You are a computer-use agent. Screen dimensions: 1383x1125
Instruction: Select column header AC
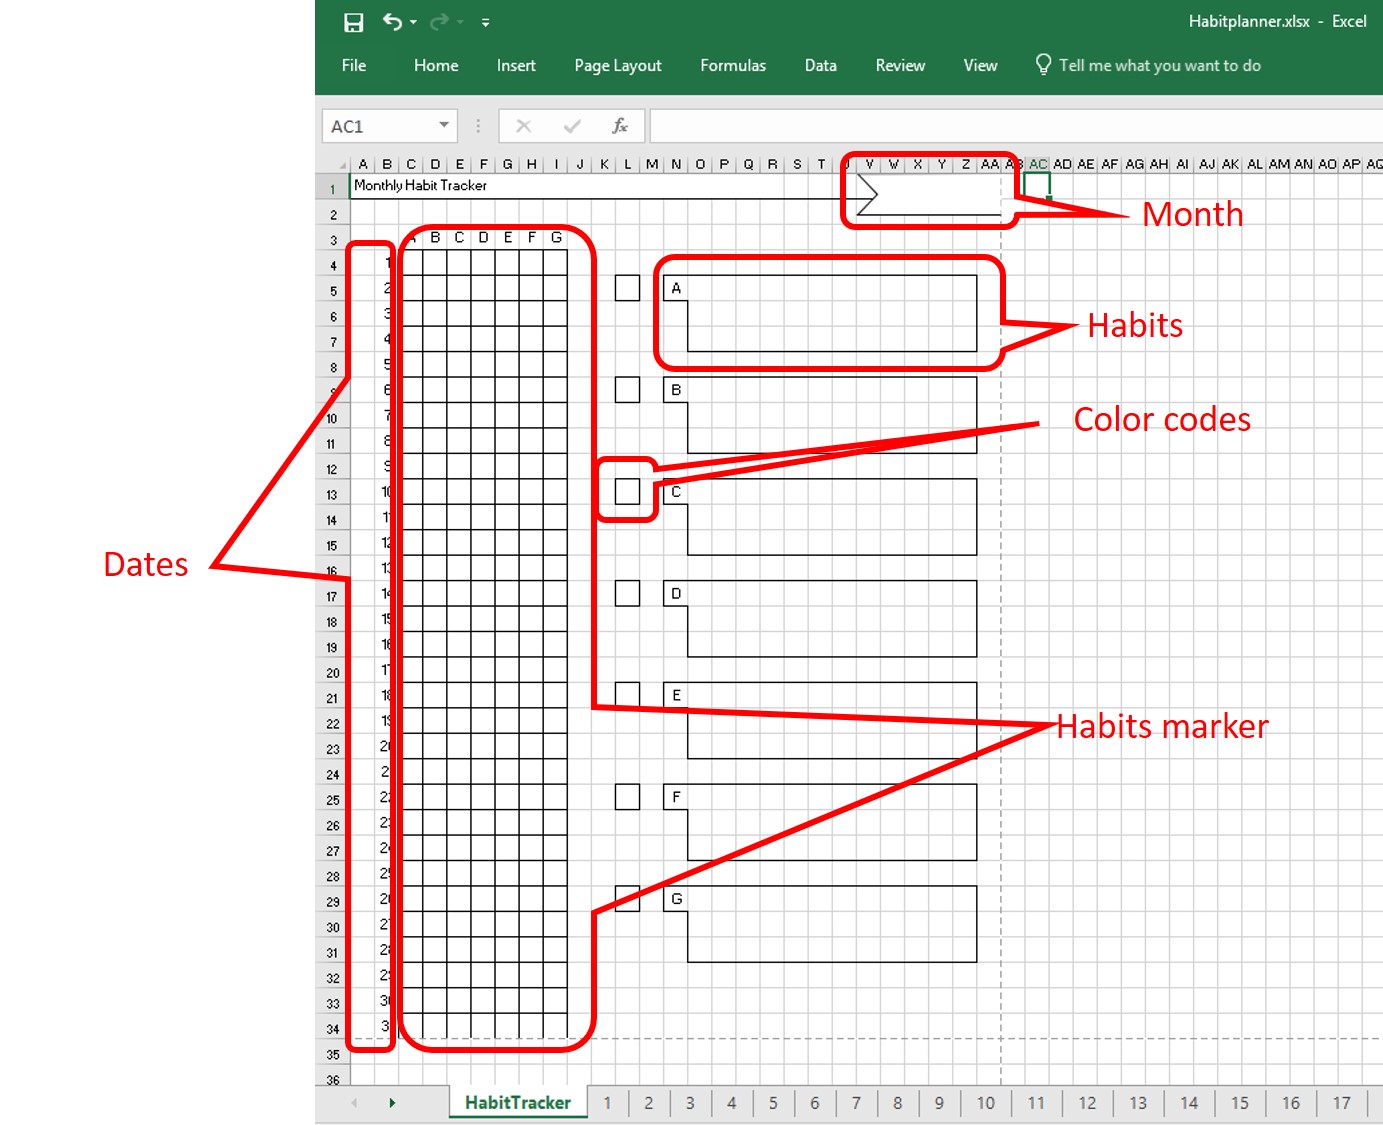point(1038,164)
